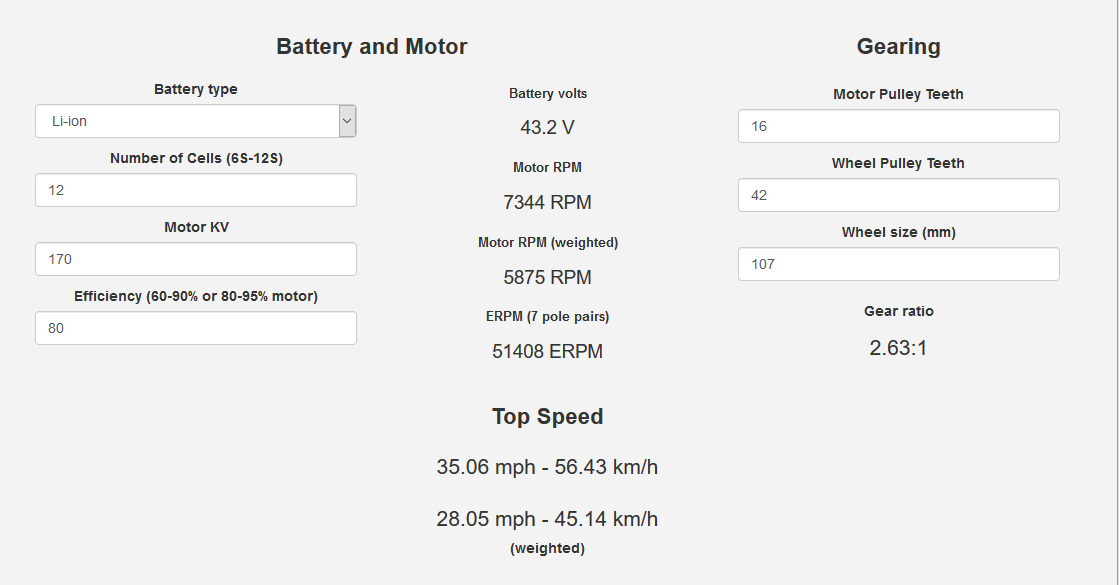Open the Battery type dropdown arrow
The height and width of the screenshot is (585, 1119).
(x=347, y=121)
